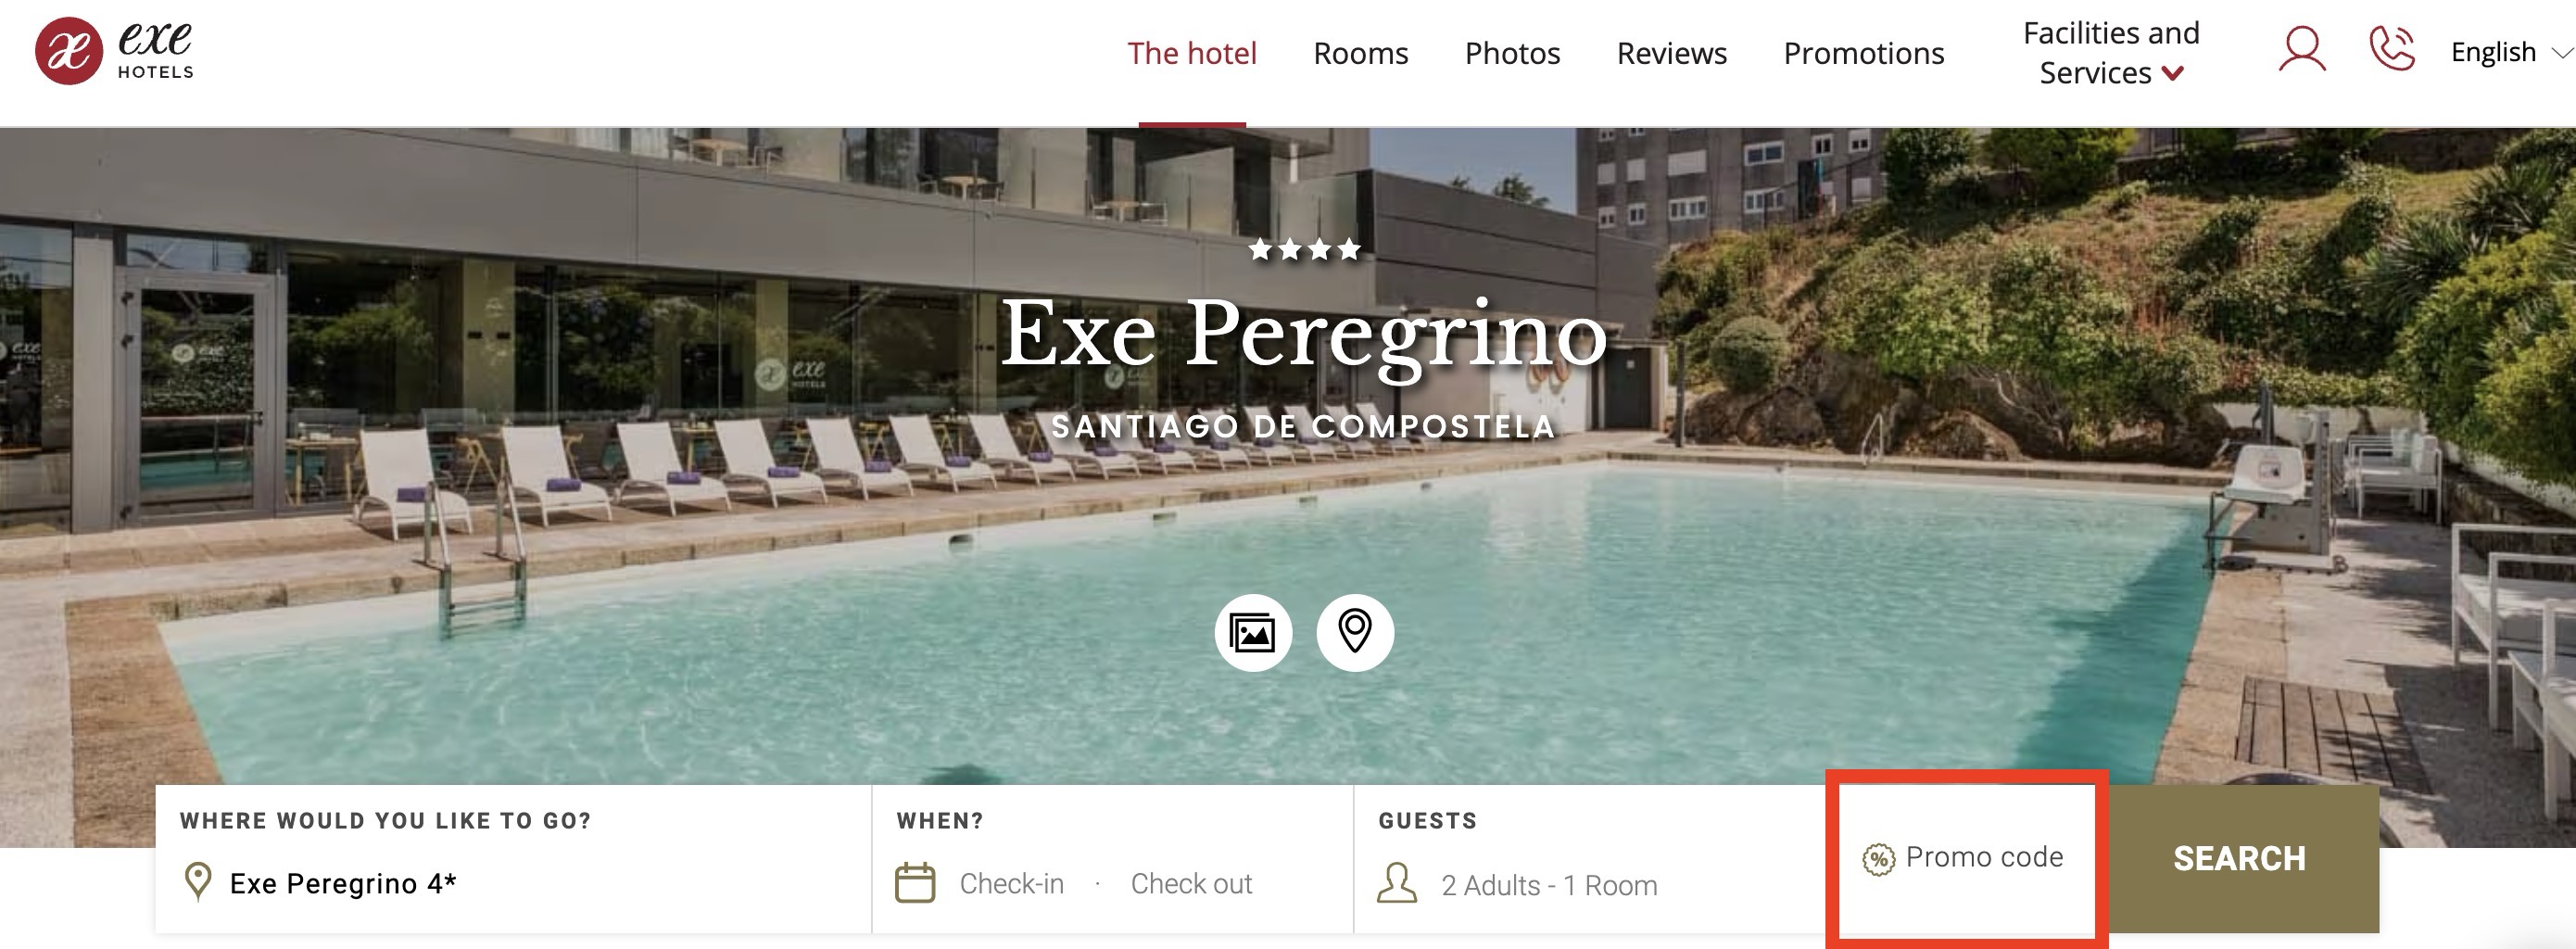Viewport: 2576px width, 949px height.
Task: Click the location pin beside Exe Peregrino 4*
Action: point(198,883)
